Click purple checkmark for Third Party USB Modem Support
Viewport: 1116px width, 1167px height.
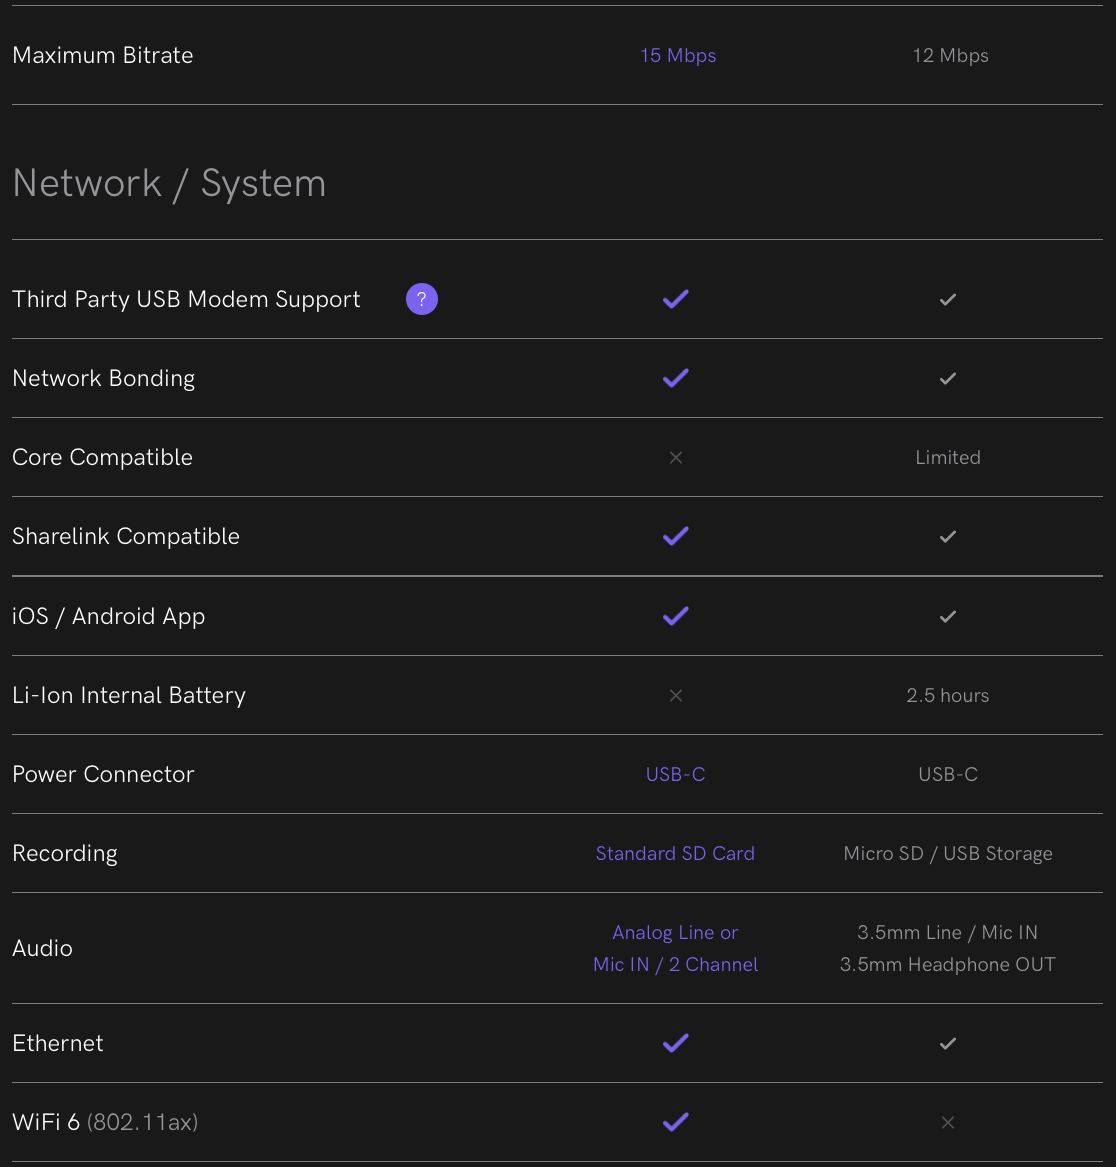[x=675, y=299]
